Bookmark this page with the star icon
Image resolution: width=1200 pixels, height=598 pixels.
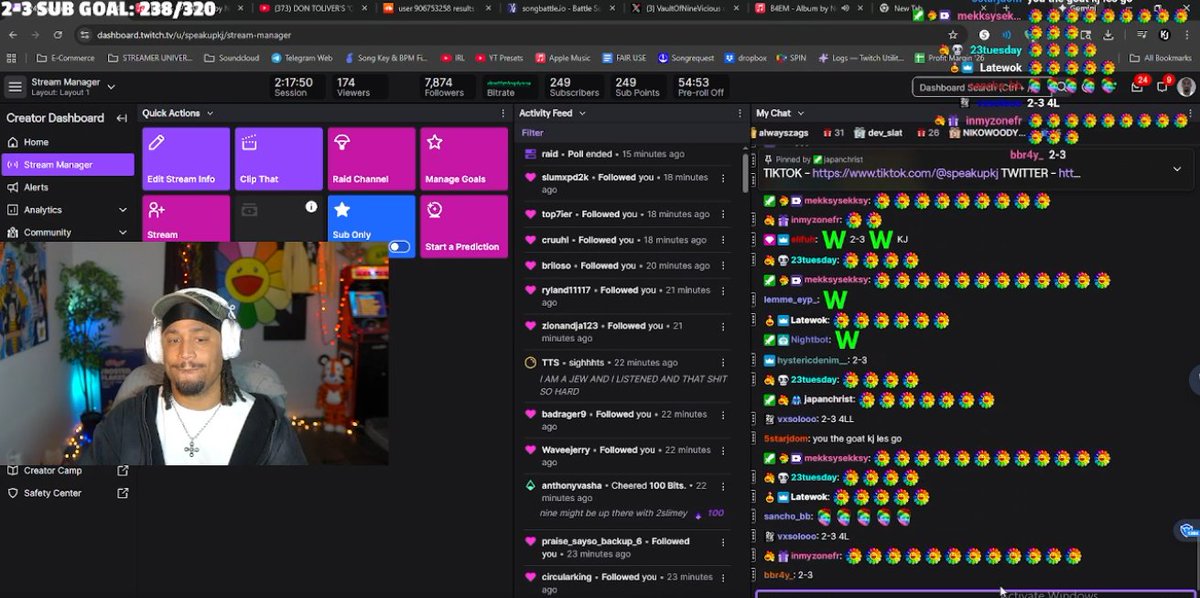tap(954, 35)
